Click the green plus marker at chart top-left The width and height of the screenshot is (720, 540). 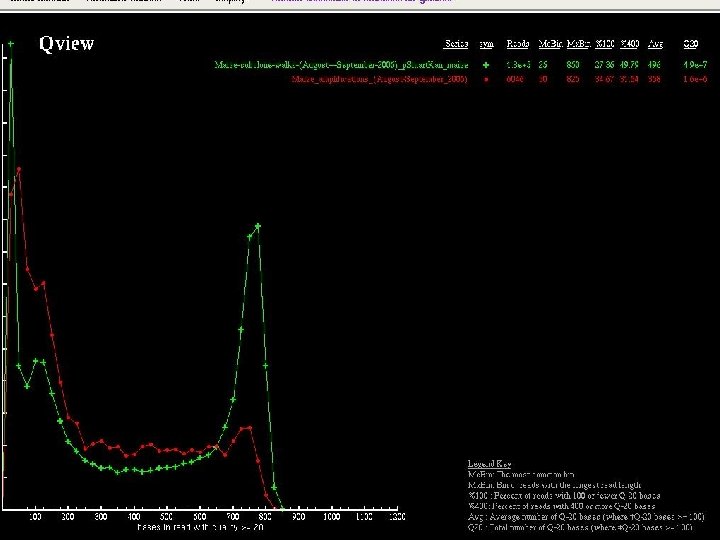(10, 44)
